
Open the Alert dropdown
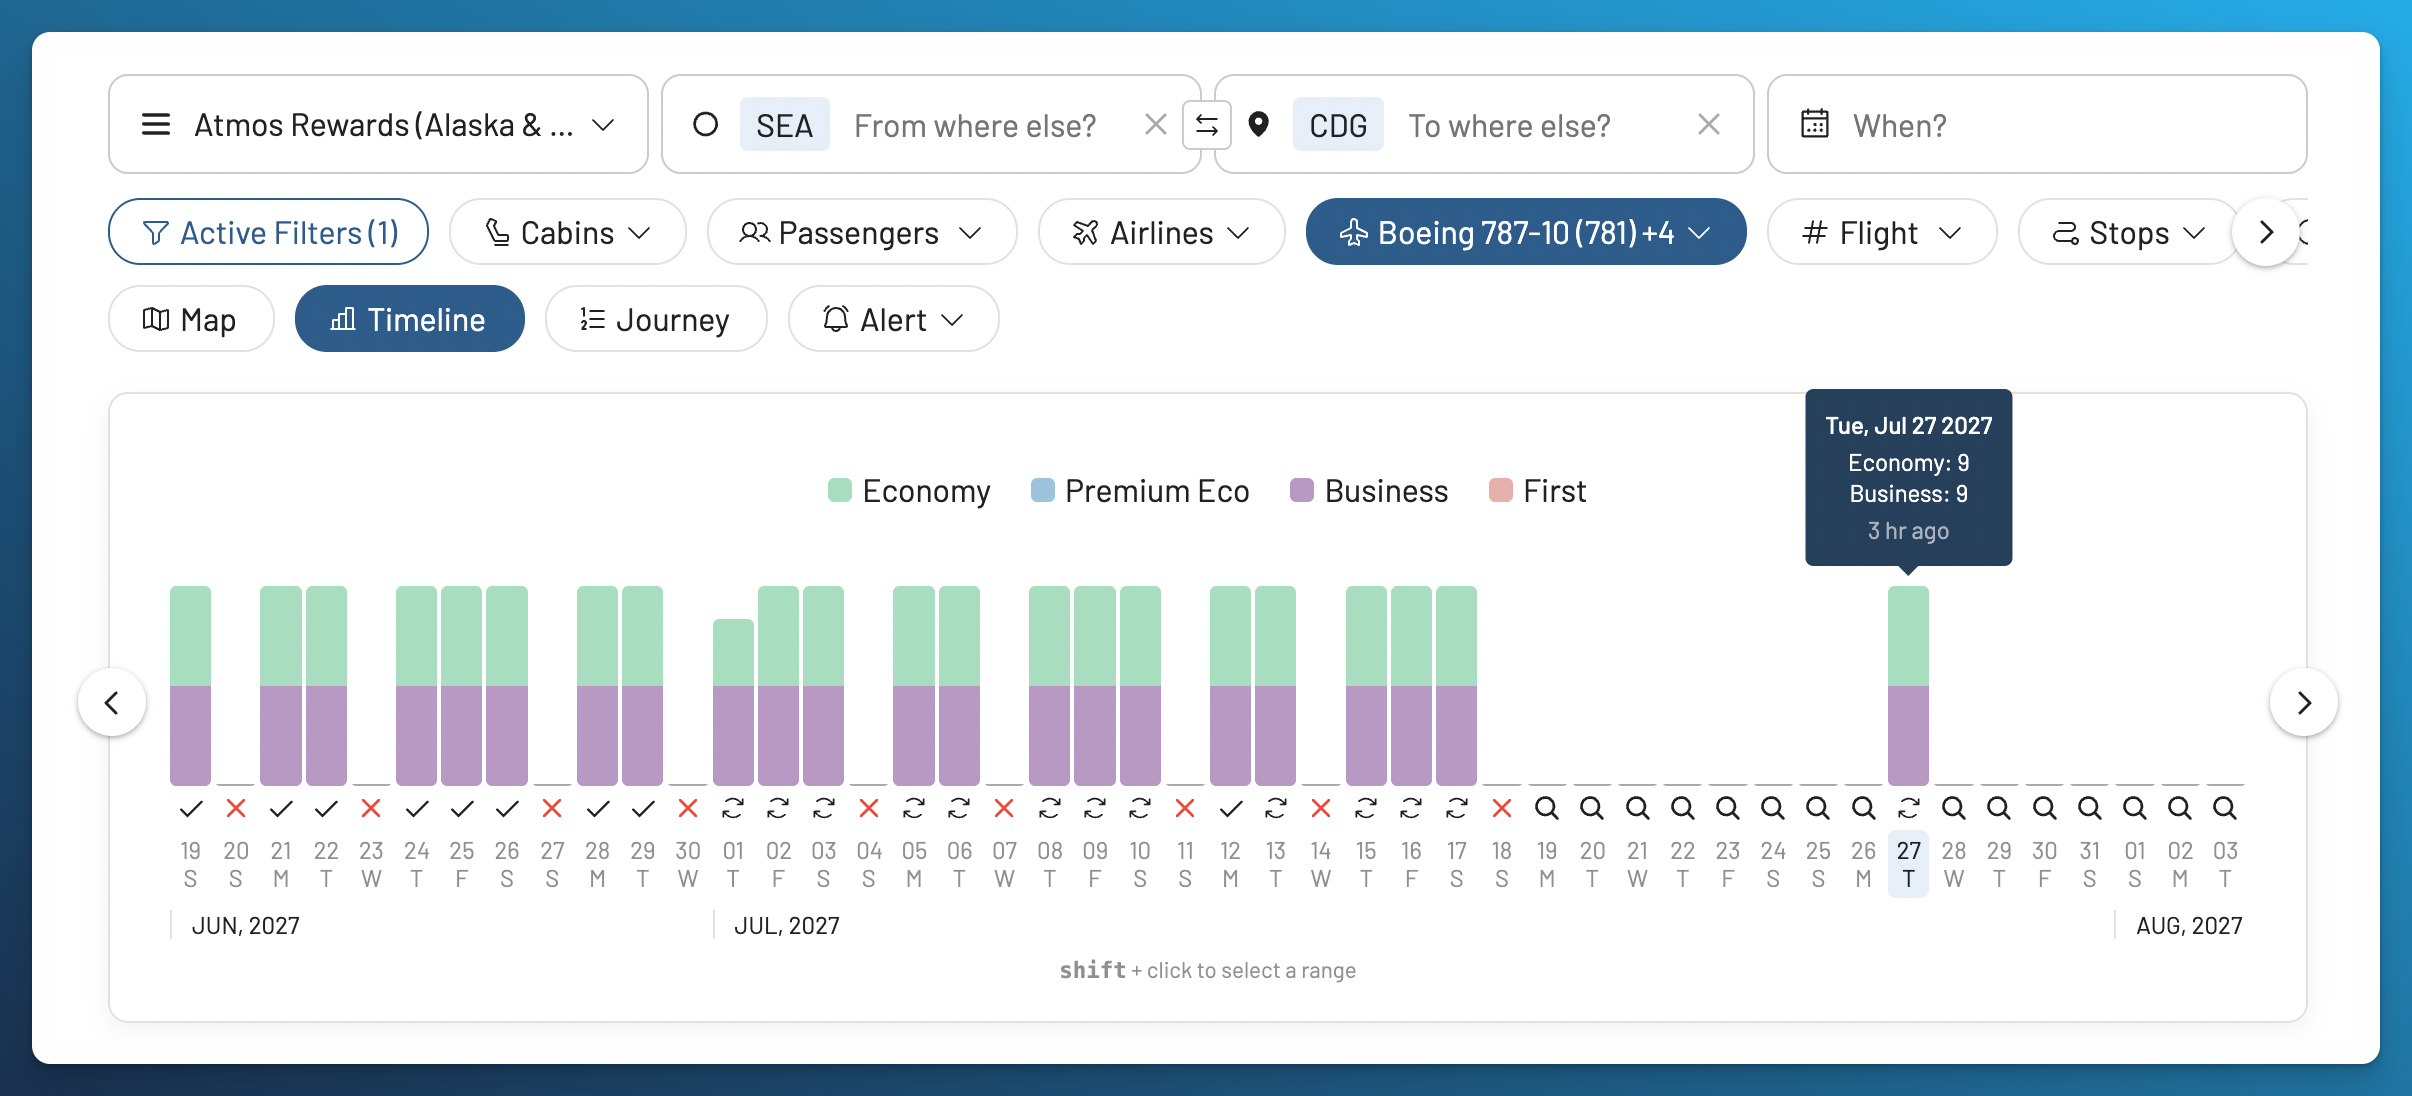[x=893, y=319]
